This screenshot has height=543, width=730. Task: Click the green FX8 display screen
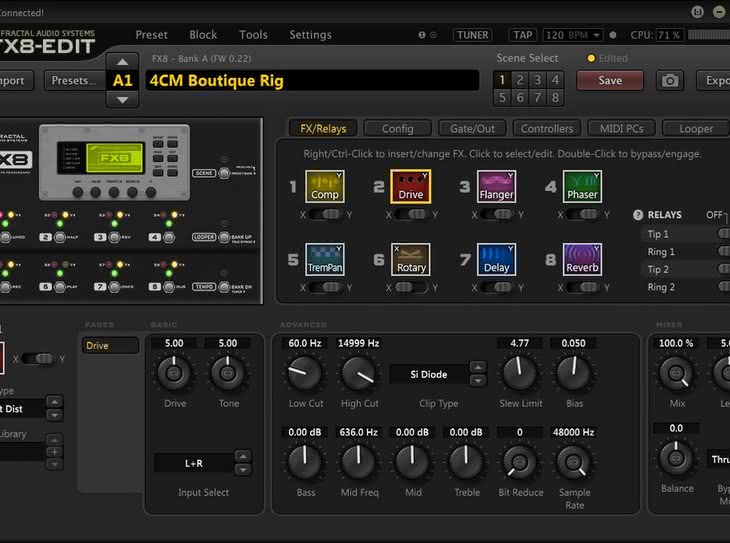(x=115, y=158)
